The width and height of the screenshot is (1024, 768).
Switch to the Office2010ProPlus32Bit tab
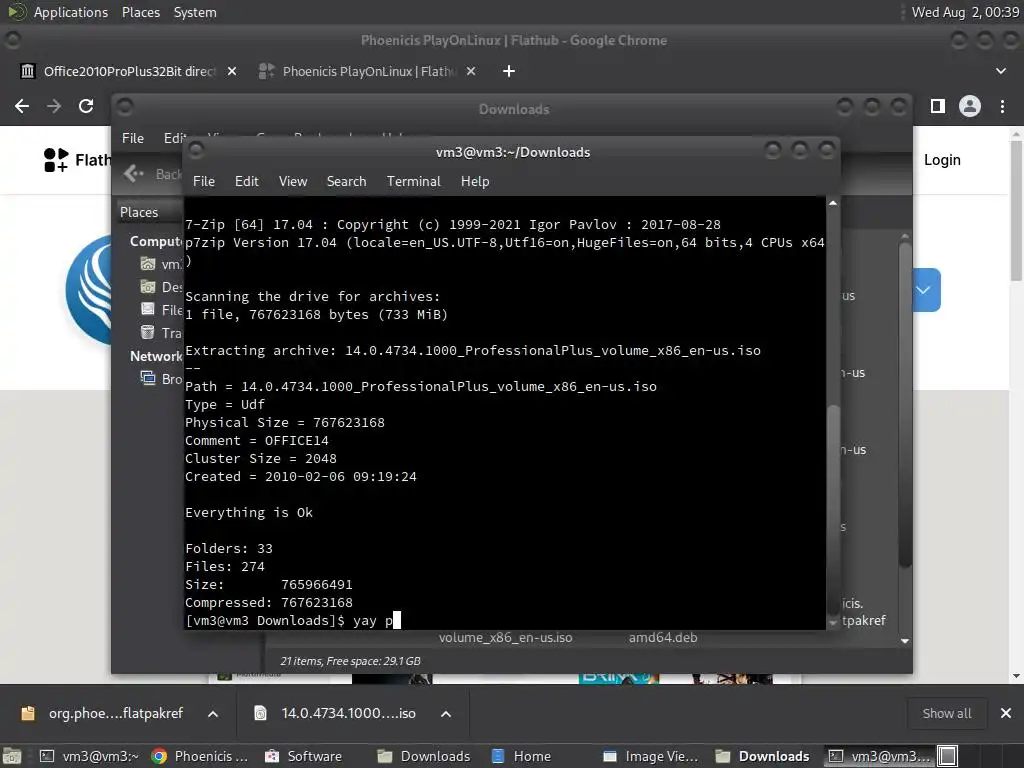pos(129,71)
